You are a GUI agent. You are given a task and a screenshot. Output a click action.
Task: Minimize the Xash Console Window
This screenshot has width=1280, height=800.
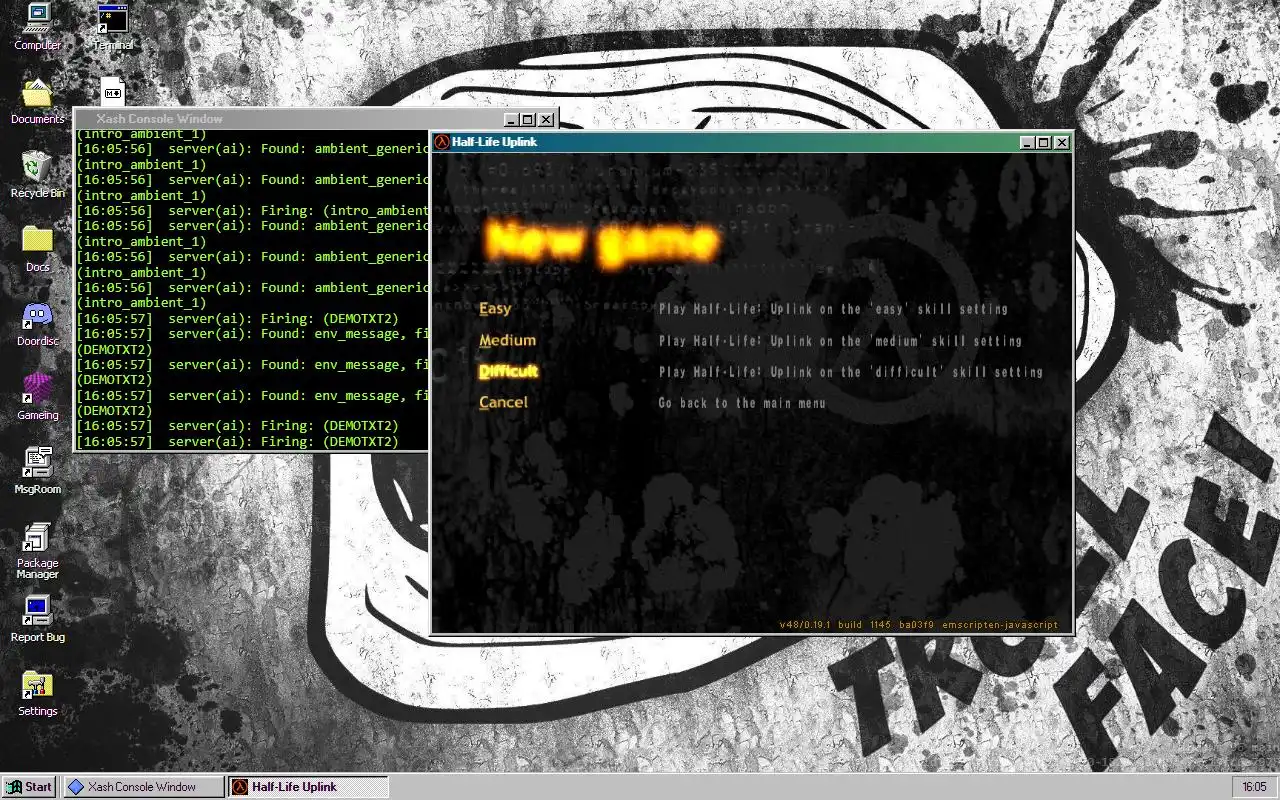coord(512,120)
